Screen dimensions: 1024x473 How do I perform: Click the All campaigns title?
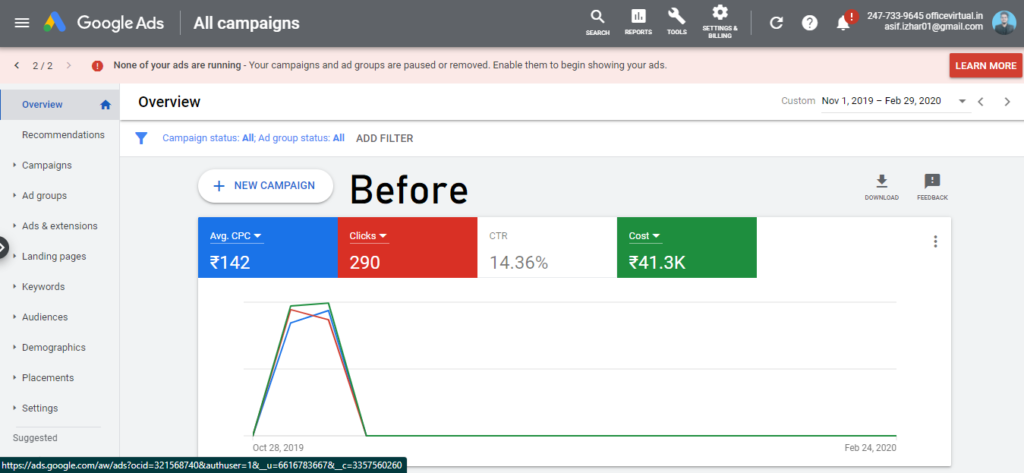coord(246,24)
